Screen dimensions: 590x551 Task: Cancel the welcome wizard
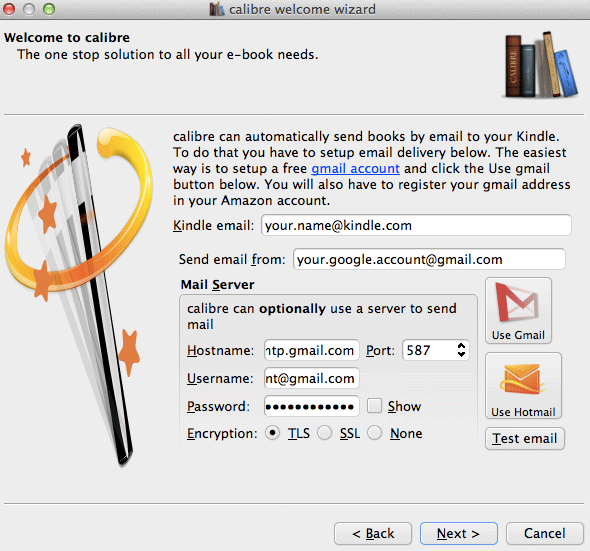click(x=544, y=533)
